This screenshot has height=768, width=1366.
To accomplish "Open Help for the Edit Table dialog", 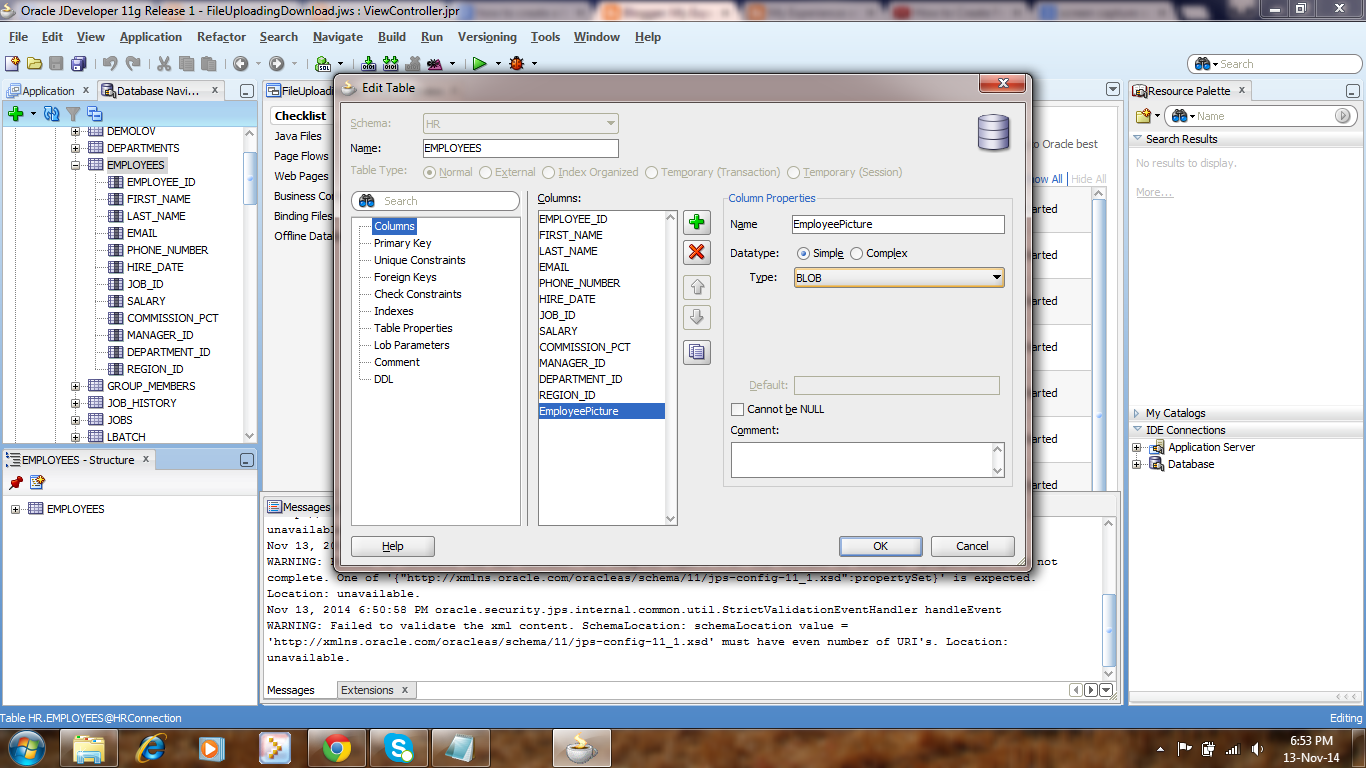I will [x=391, y=546].
